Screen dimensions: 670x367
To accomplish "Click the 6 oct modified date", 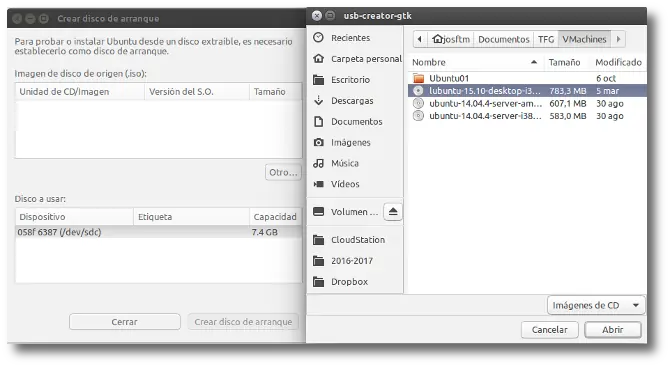I will point(606,78).
